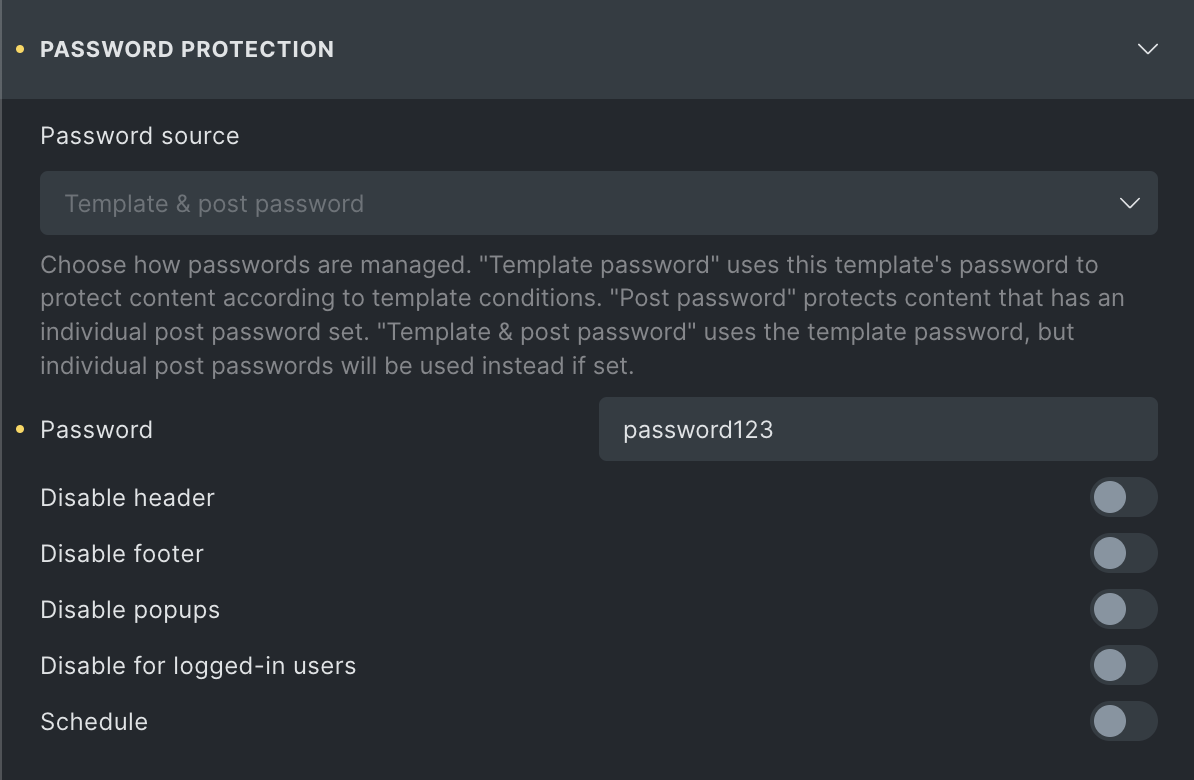Switch on Disable for logged-in users
Screen dimensions: 1194x780
tap(1123, 665)
